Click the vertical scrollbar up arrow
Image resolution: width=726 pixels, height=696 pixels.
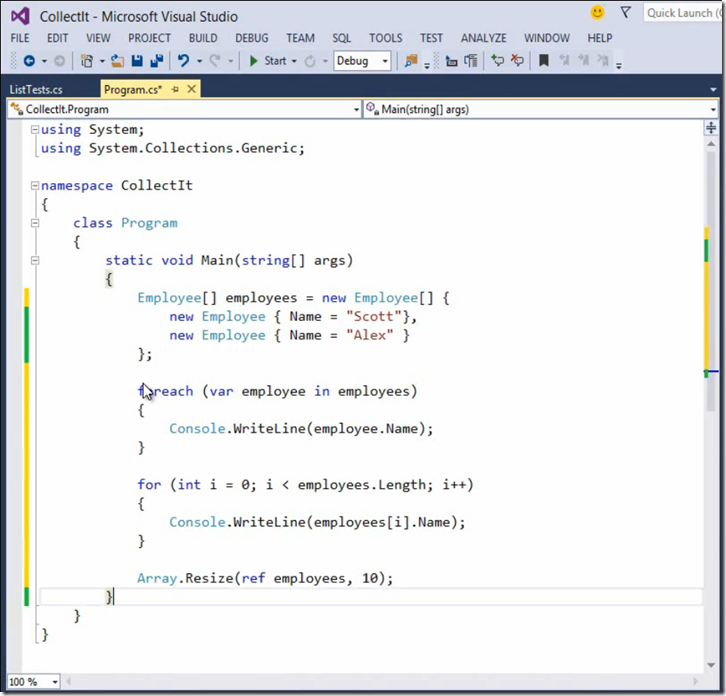point(711,144)
